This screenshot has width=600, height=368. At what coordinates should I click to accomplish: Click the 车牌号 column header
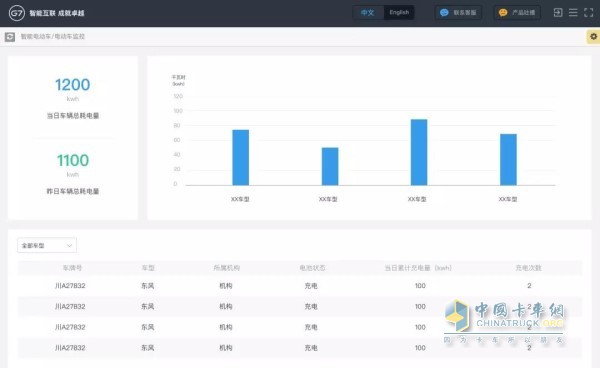pos(72,268)
